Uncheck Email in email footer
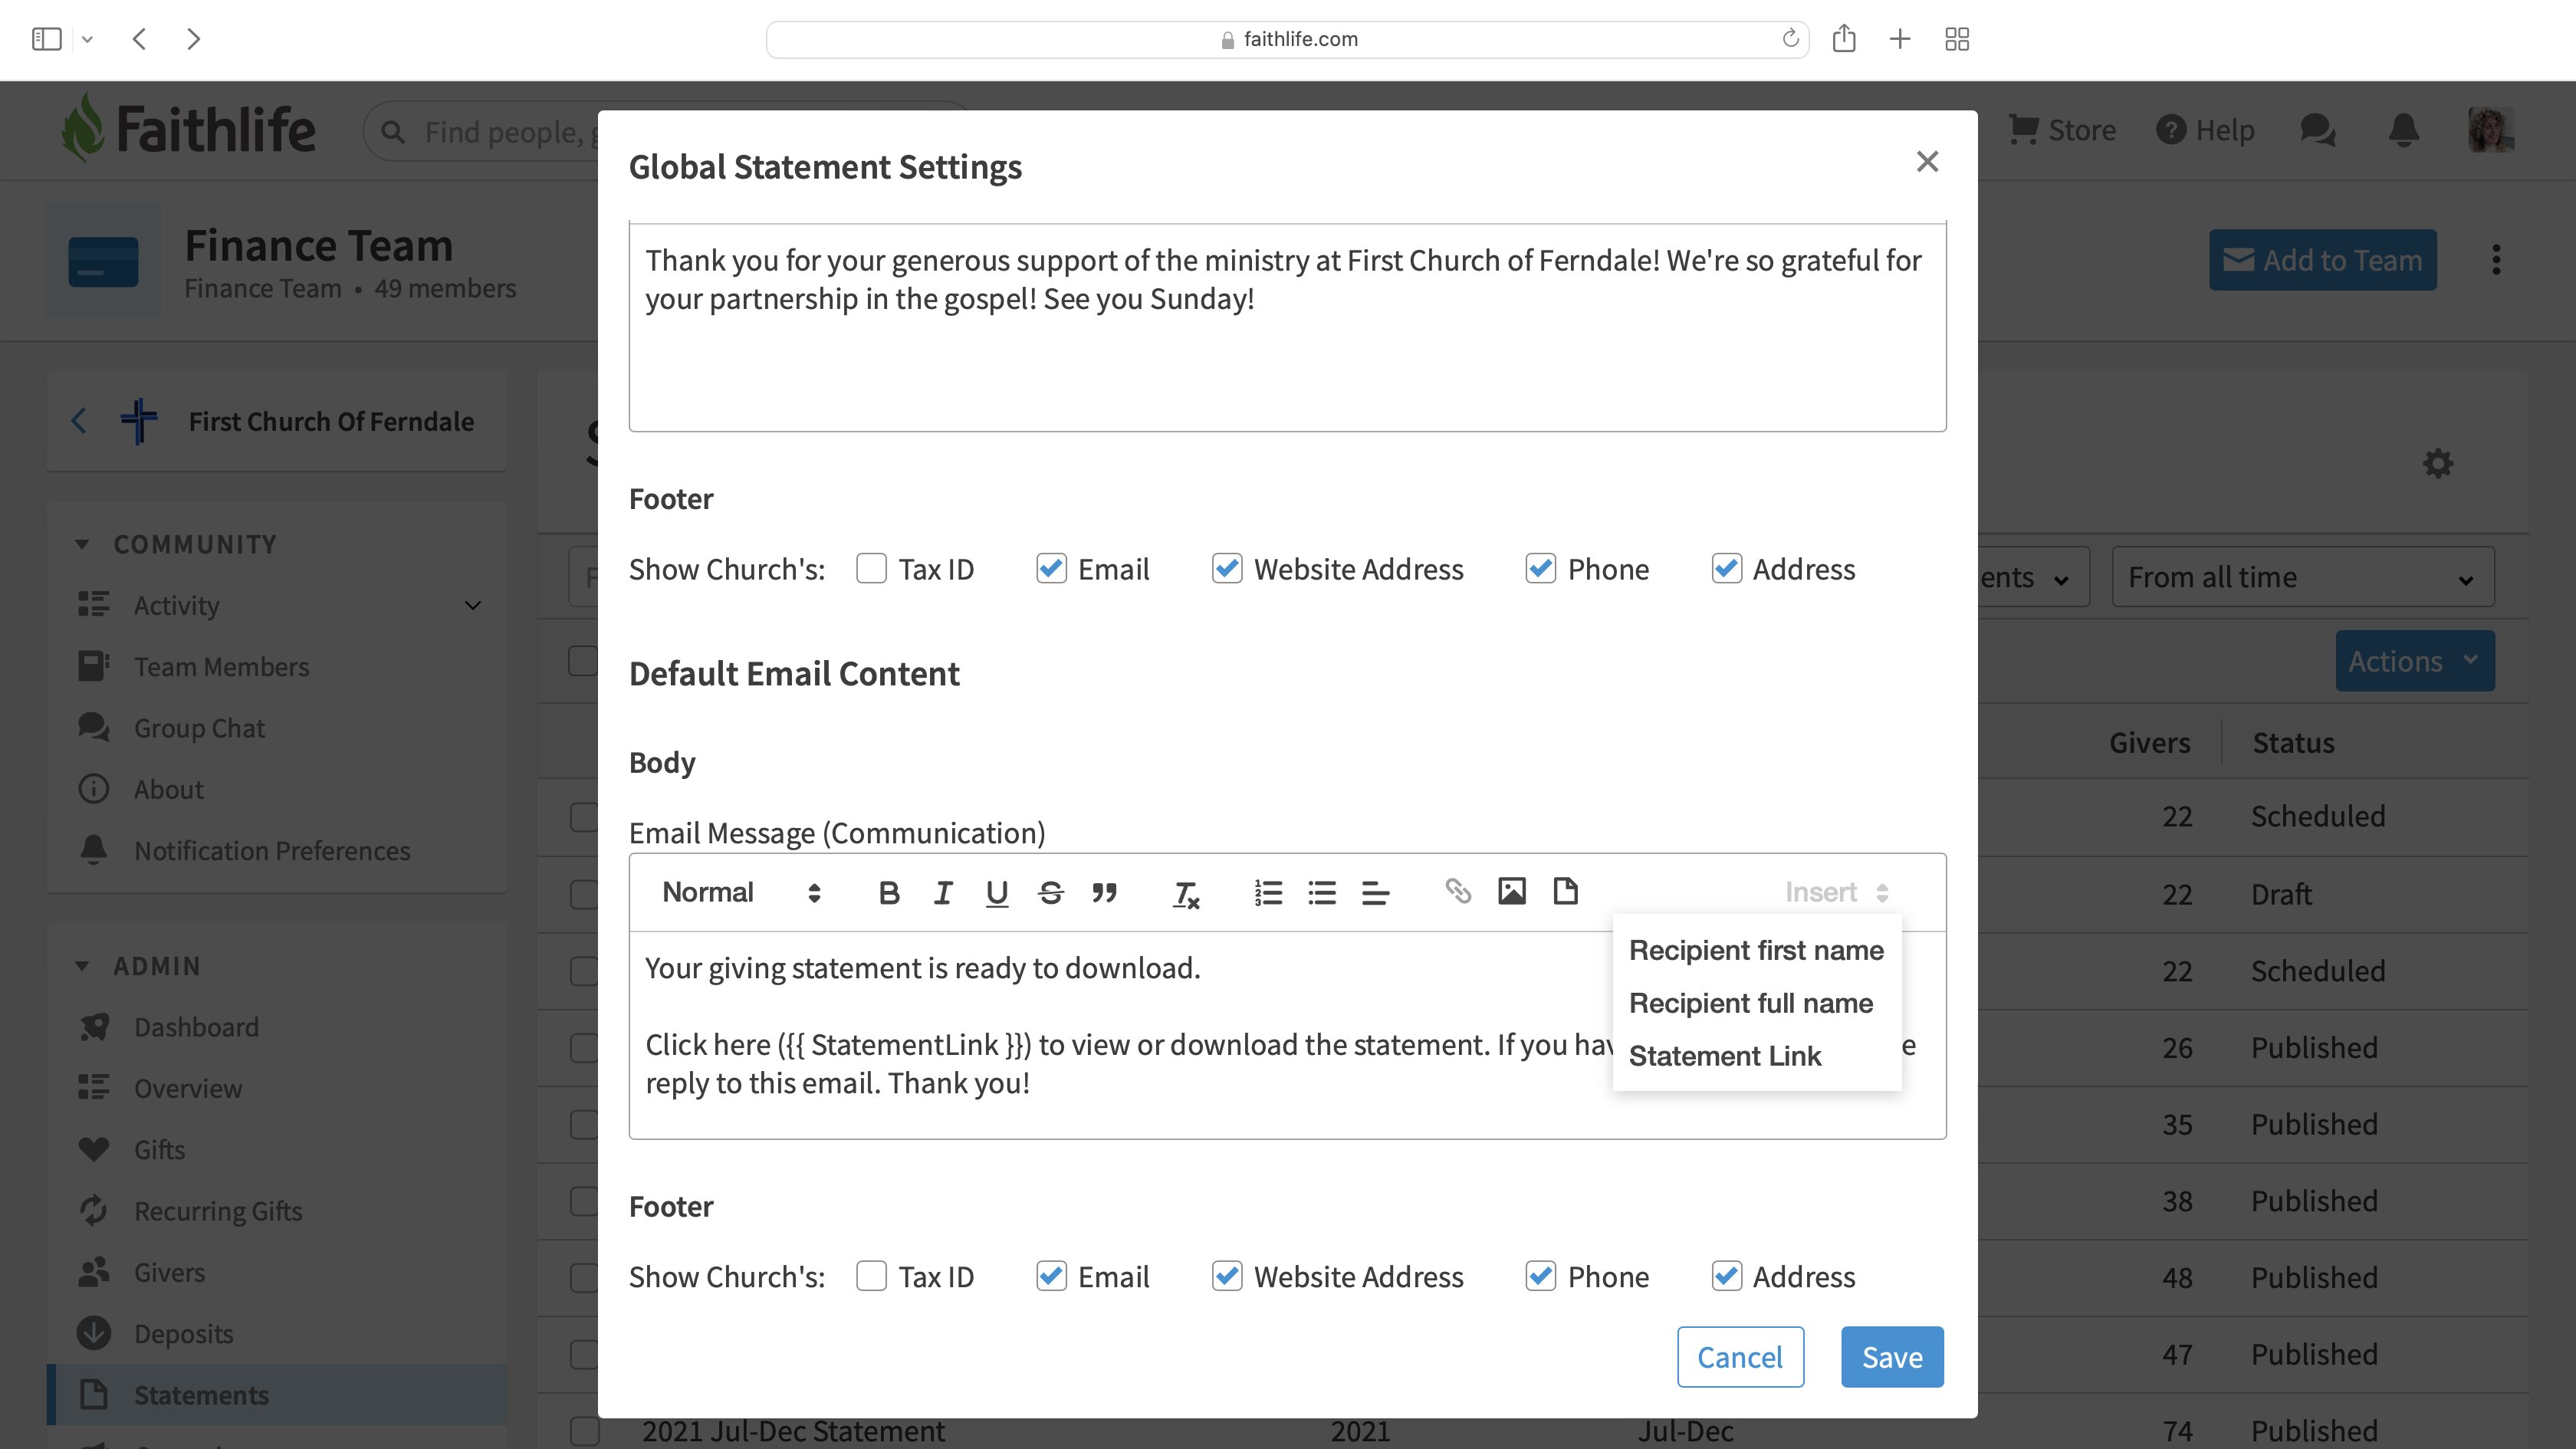 click(1051, 1276)
